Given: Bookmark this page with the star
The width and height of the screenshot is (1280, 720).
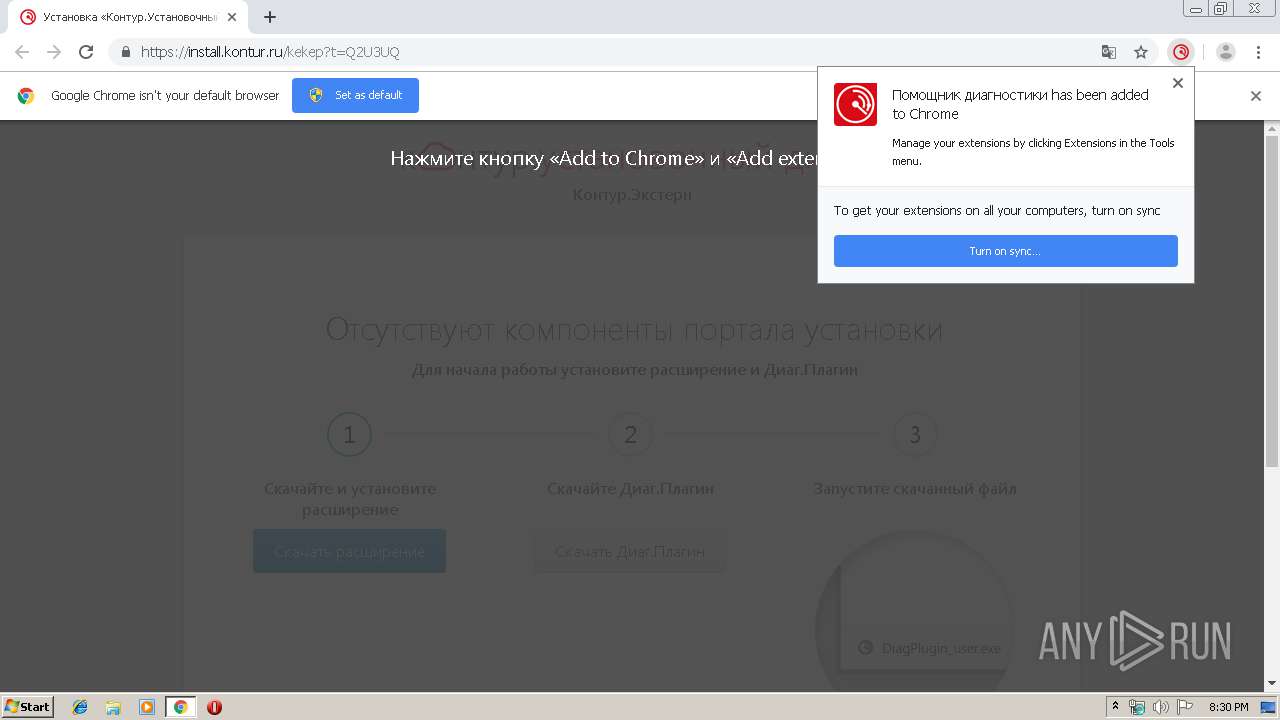Looking at the screenshot, I should 1141,52.
